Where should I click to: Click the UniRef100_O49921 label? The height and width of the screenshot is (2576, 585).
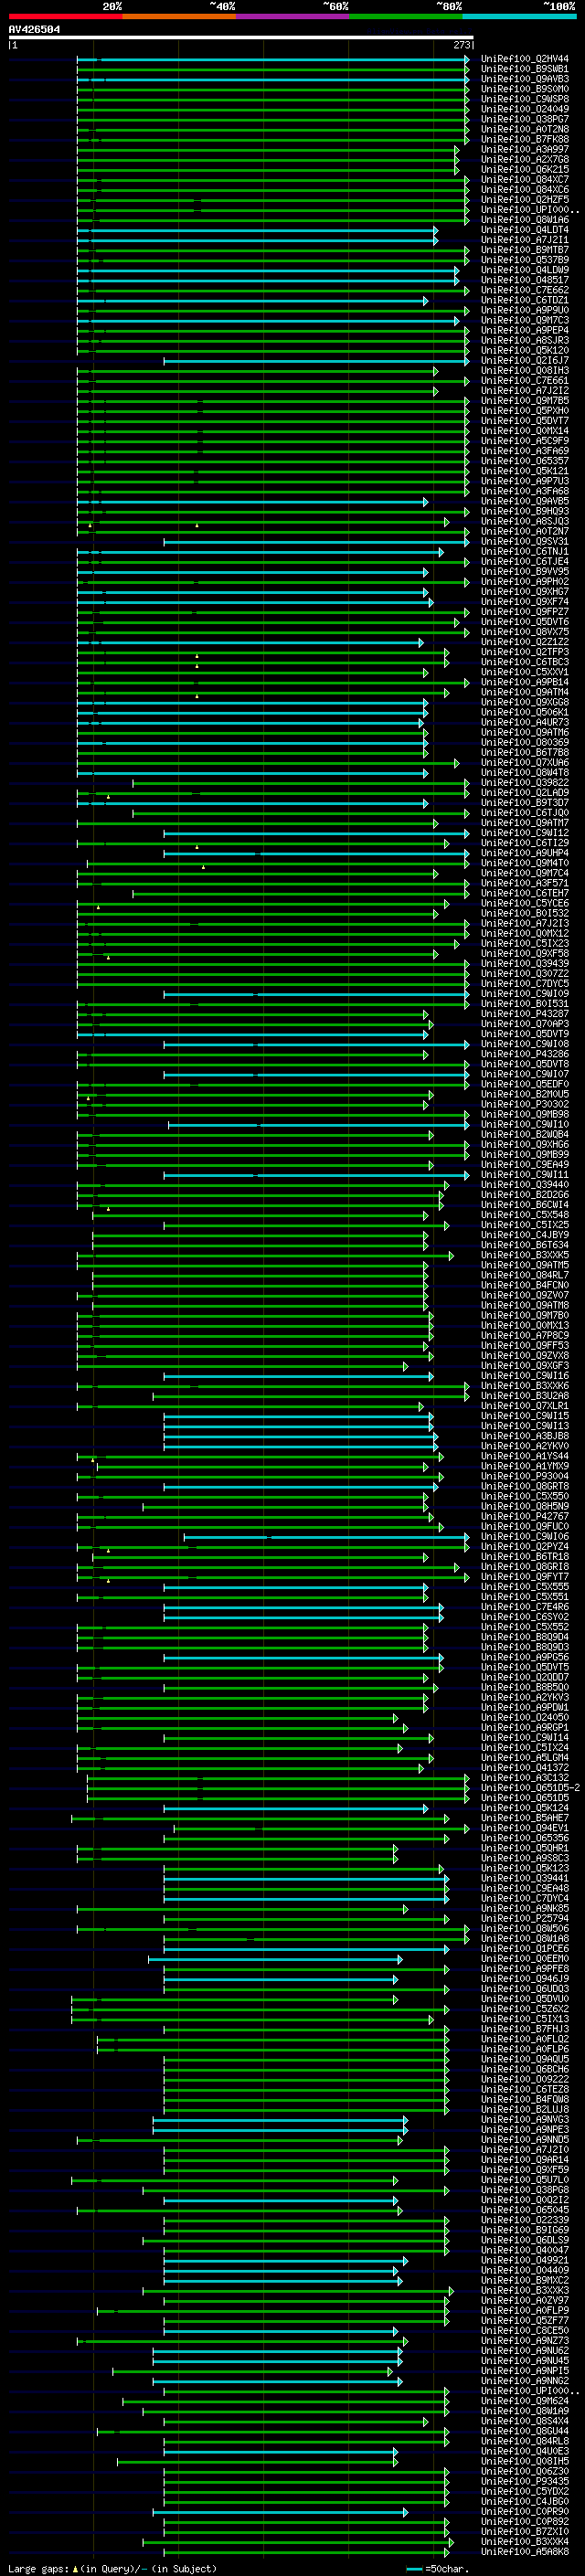[x=525, y=2260]
